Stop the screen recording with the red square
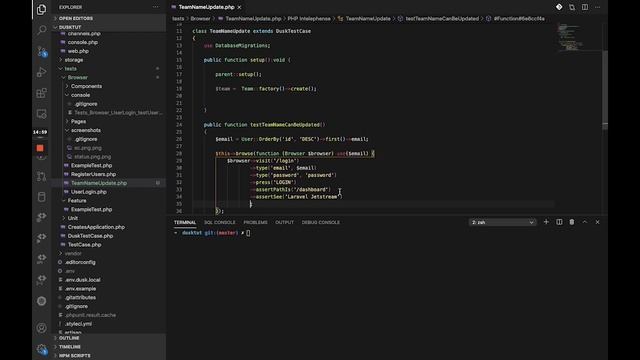 pos(40,148)
